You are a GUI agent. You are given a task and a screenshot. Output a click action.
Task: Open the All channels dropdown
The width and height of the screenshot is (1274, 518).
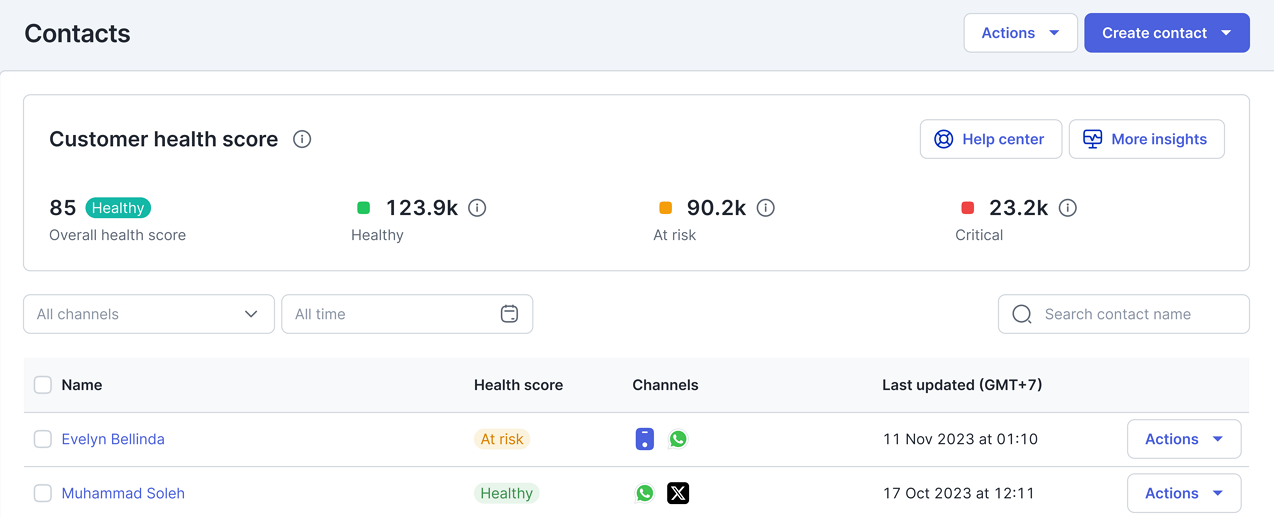pos(149,314)
